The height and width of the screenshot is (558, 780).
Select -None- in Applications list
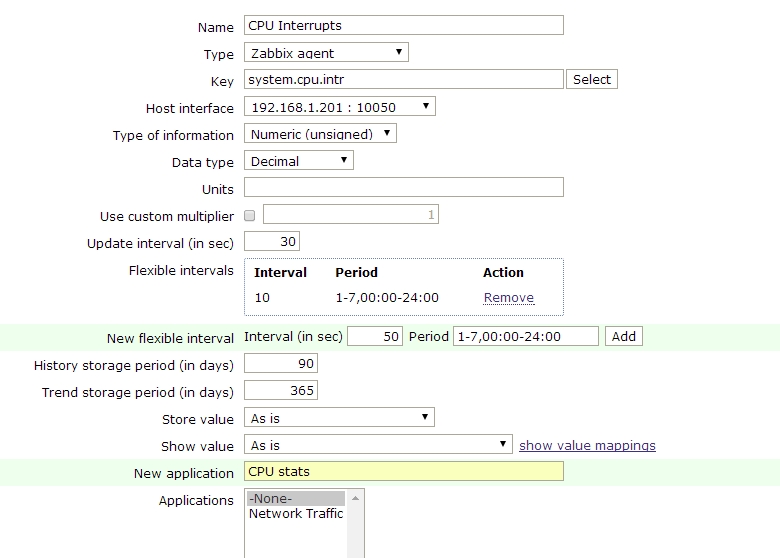296,498
